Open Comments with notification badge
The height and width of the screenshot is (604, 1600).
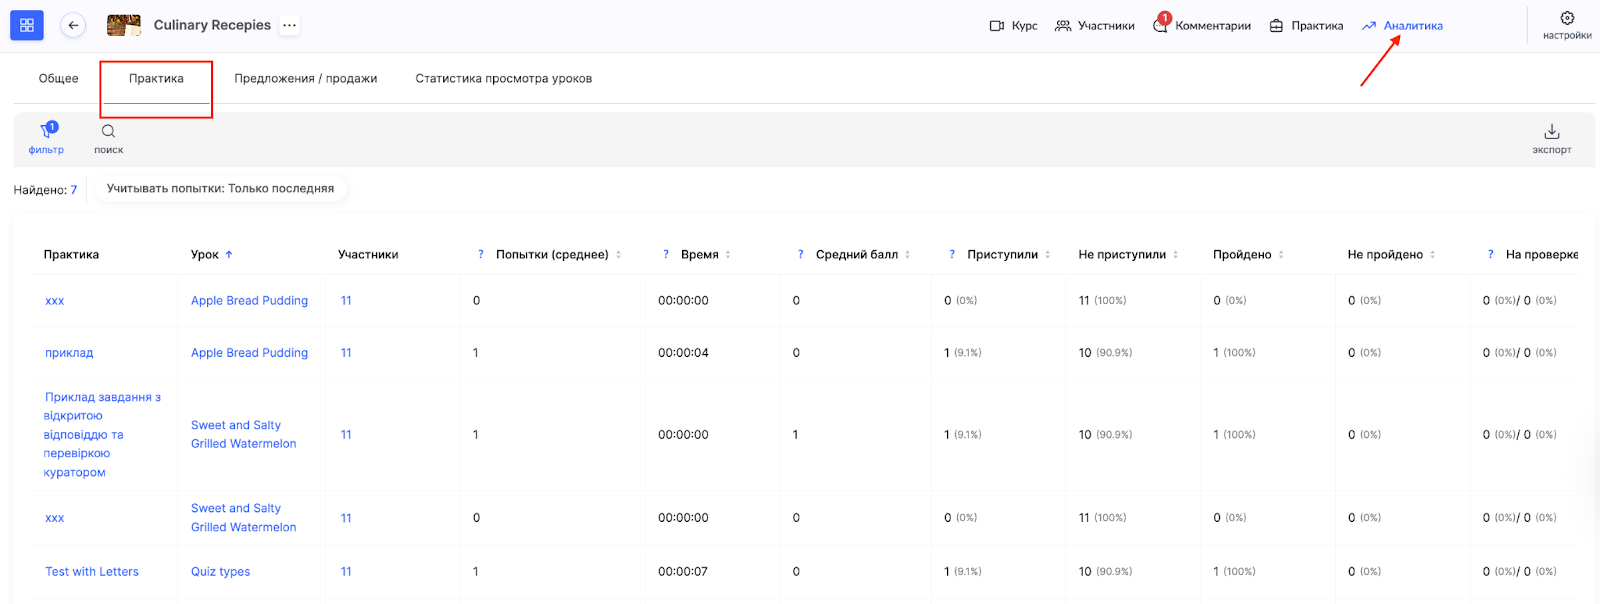click(x=1160, y=25)
